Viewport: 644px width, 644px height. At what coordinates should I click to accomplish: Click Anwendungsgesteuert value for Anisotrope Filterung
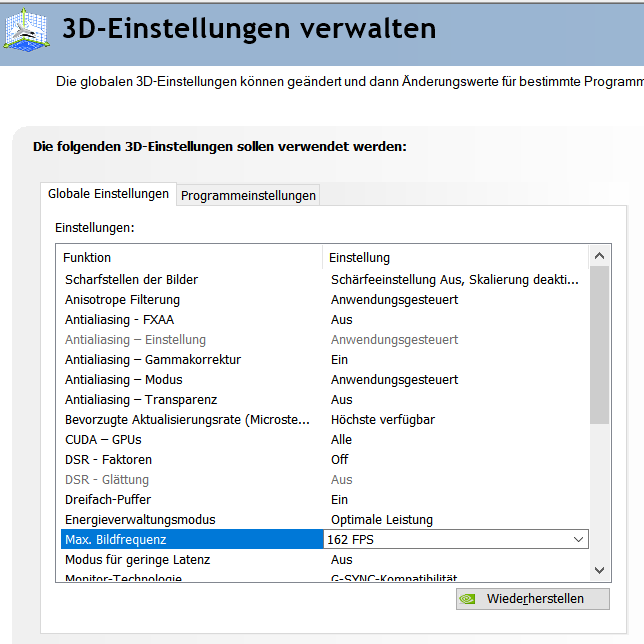click(x=394, y=300)
